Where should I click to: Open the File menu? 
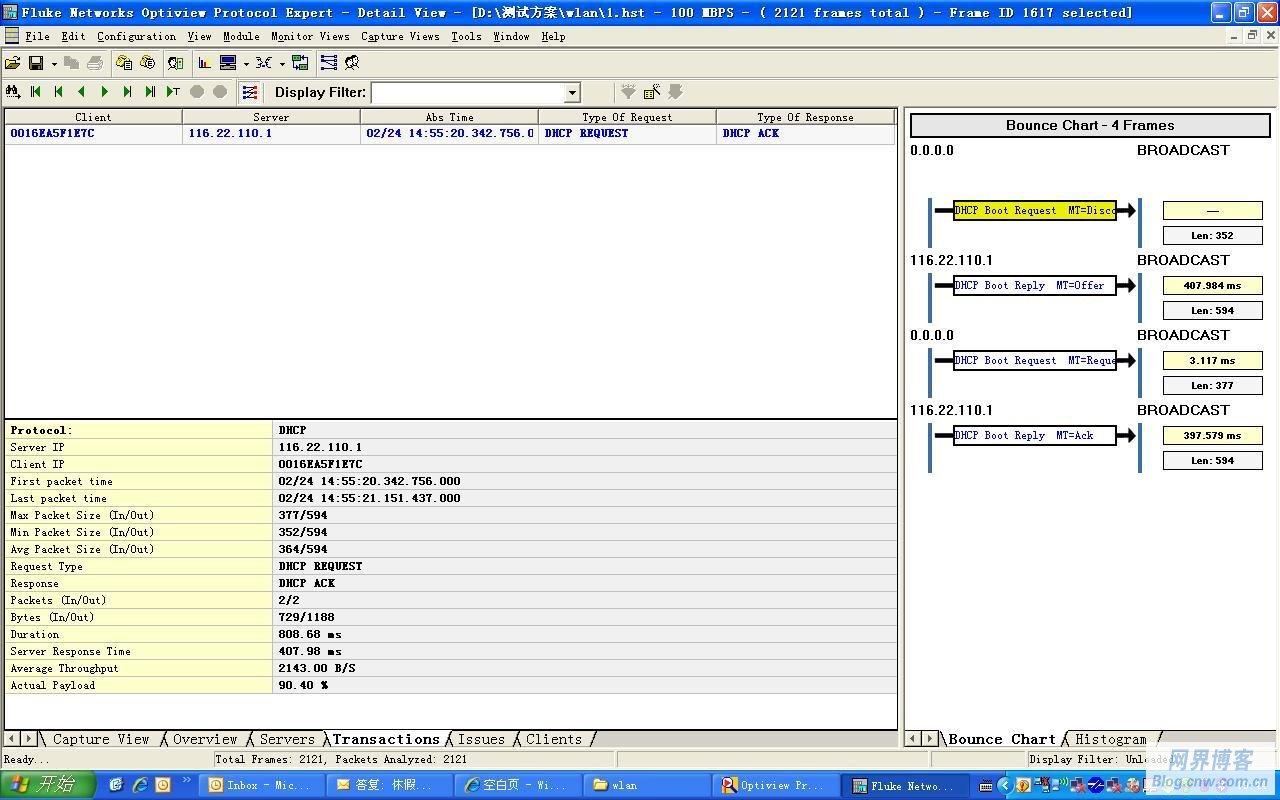(38, 36)
